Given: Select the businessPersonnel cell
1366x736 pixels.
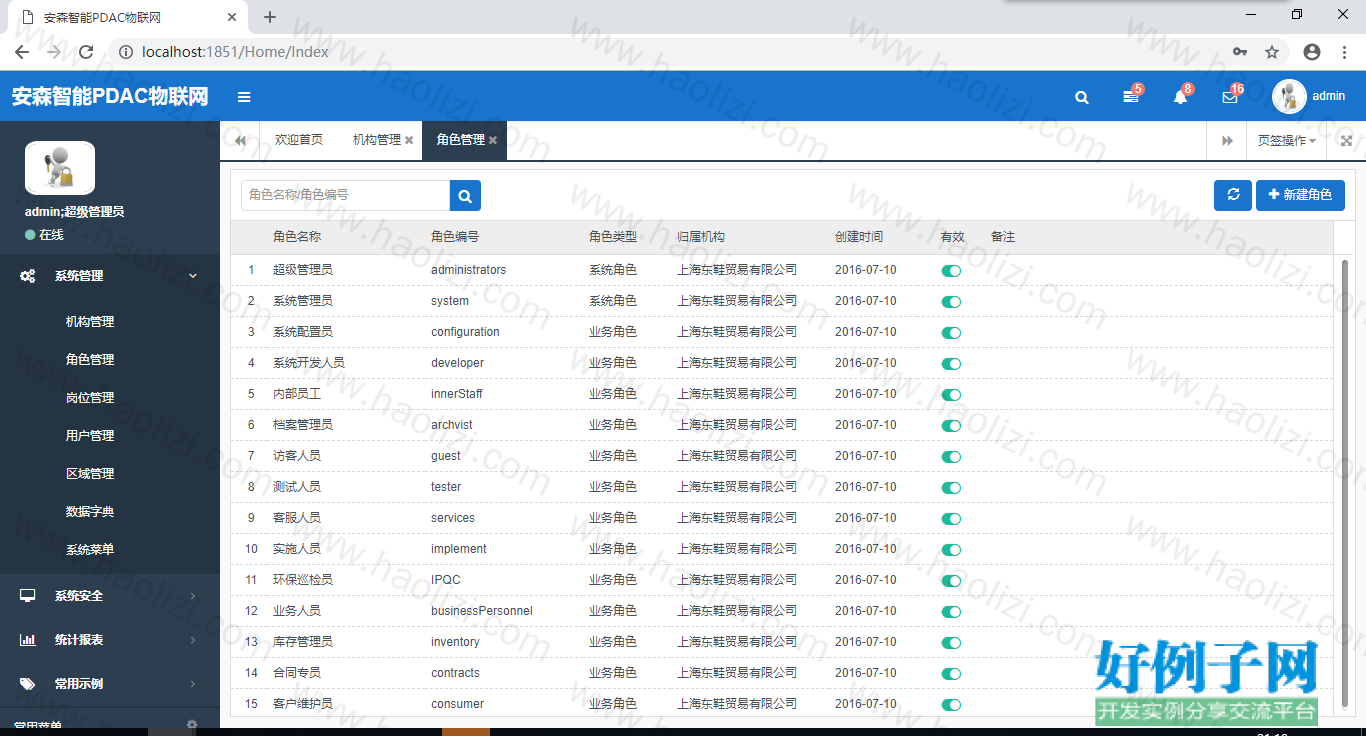Looking at the screenshot, I should click(482, 611).
